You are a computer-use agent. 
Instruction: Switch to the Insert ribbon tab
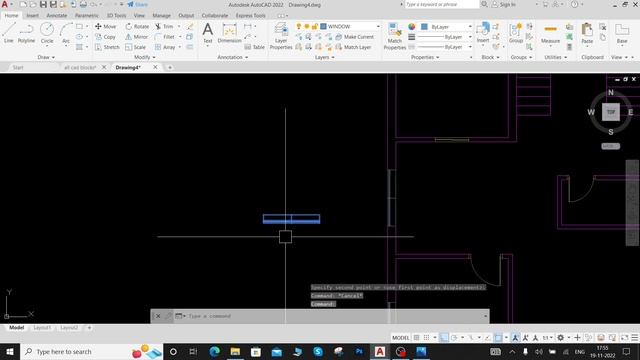point(32,16)
